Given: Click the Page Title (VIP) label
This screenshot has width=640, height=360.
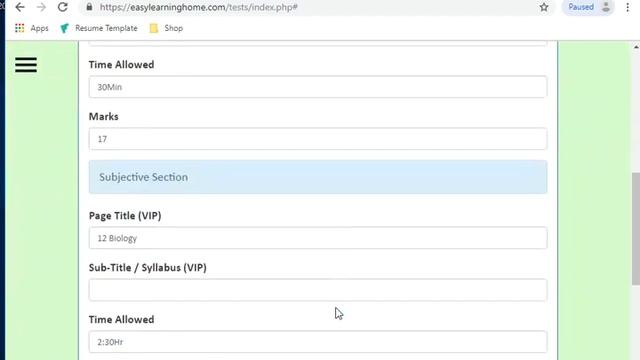Looking at the screenshot, I should click(x=125, y=216).
